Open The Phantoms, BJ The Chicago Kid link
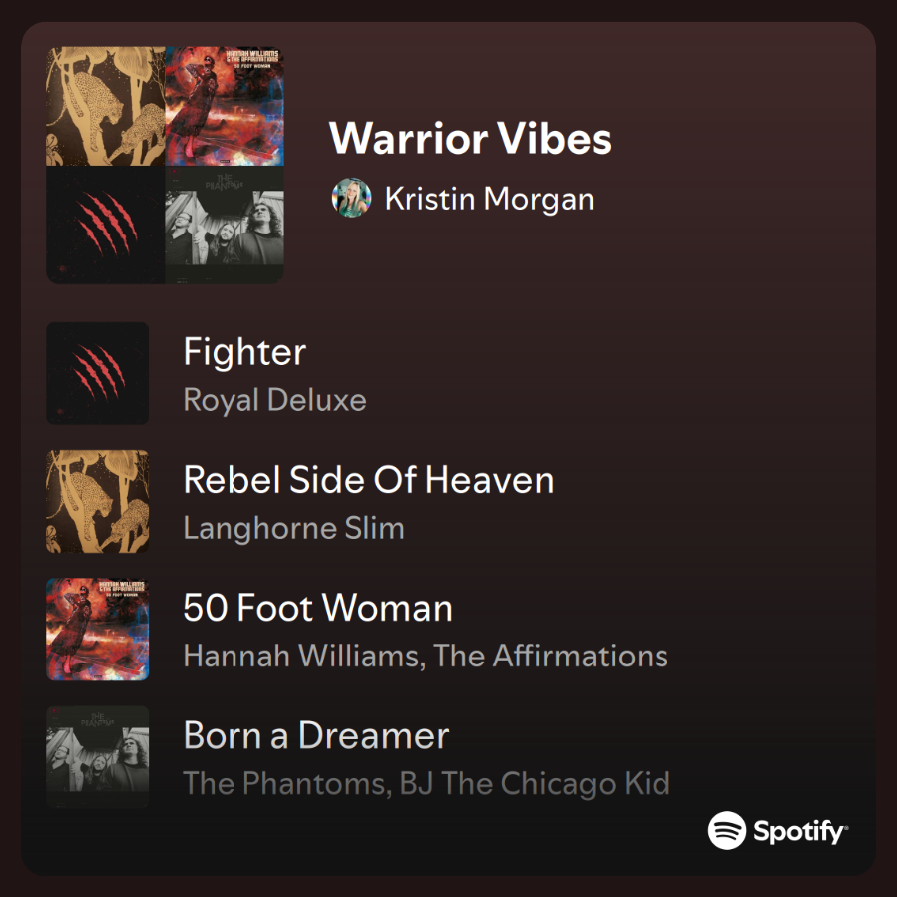 coord(427,784)
